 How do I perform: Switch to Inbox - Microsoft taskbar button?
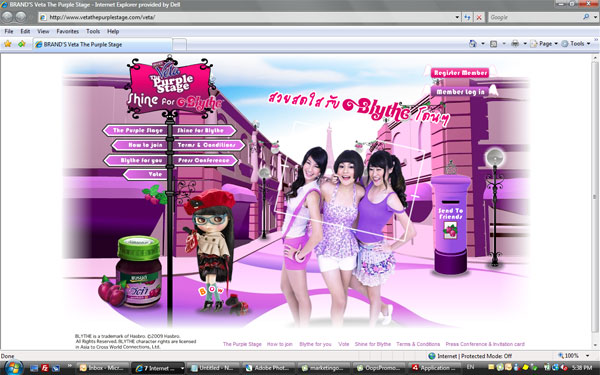(102, 368)
